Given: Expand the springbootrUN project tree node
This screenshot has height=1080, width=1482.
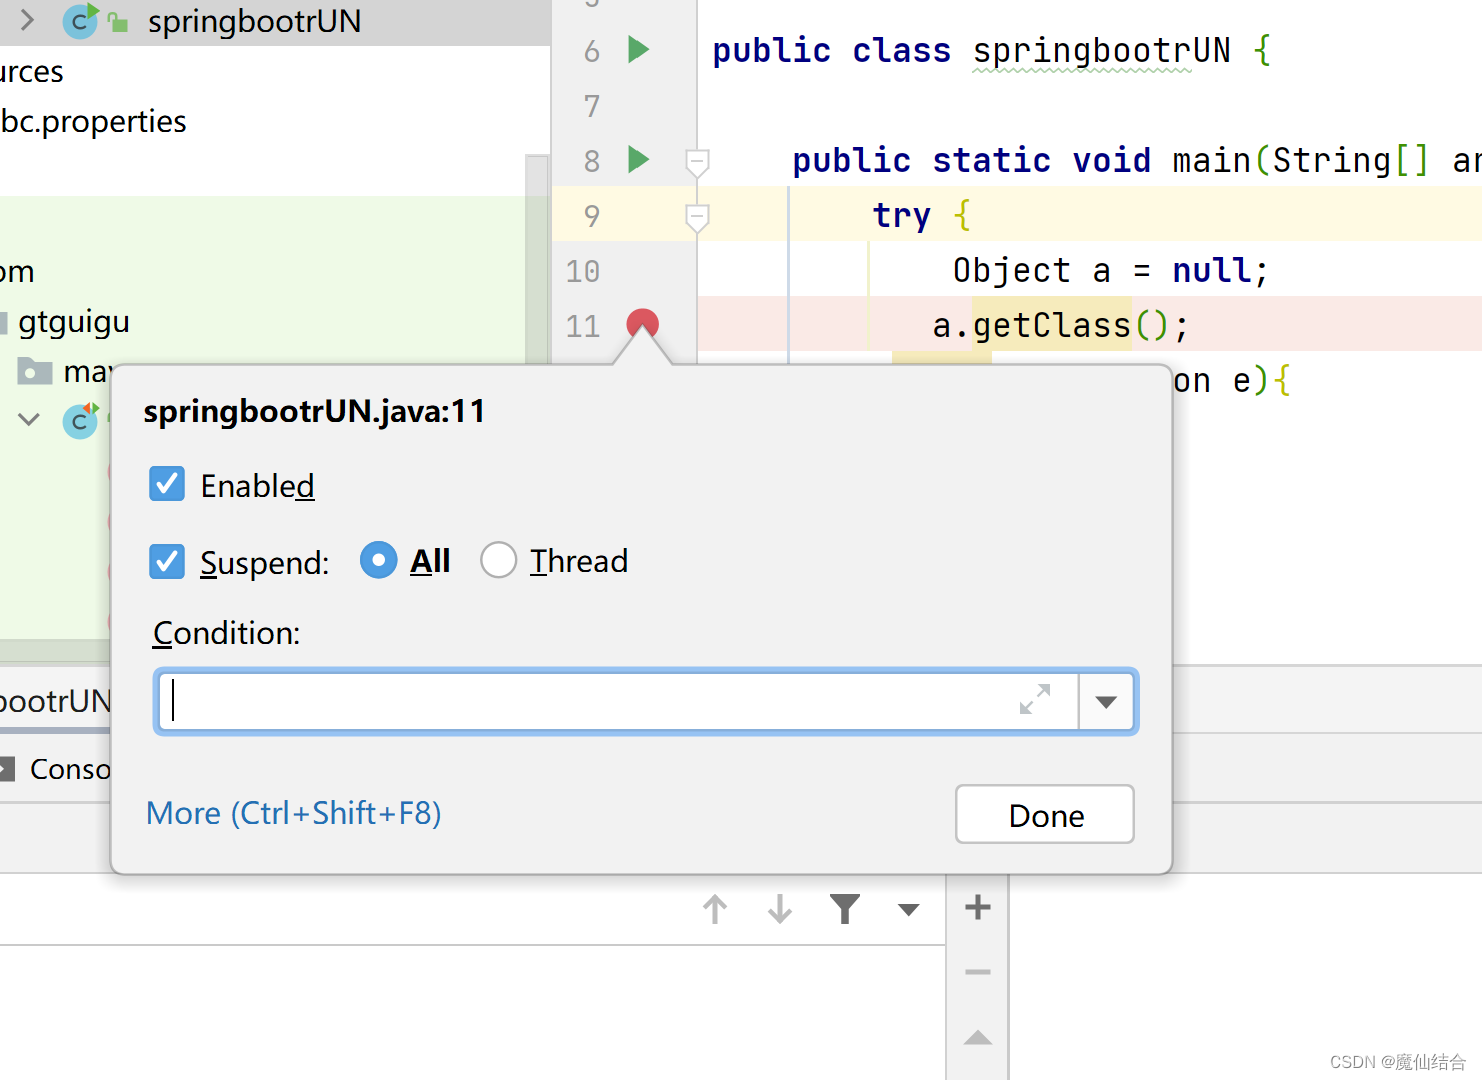Looking at the screenshot, I should (x=27, y=20).
